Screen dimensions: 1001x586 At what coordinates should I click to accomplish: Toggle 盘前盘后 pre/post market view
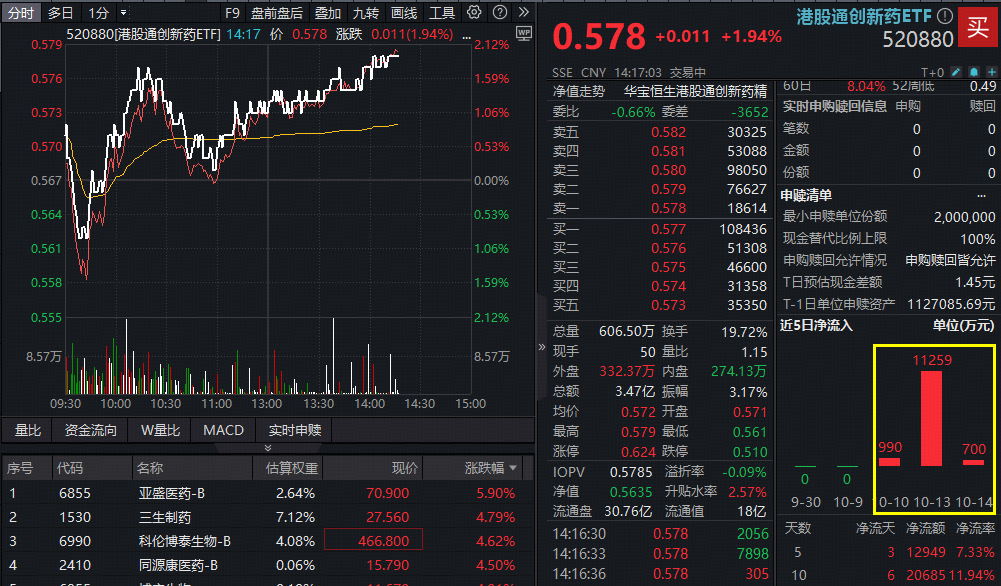point(277,13)
